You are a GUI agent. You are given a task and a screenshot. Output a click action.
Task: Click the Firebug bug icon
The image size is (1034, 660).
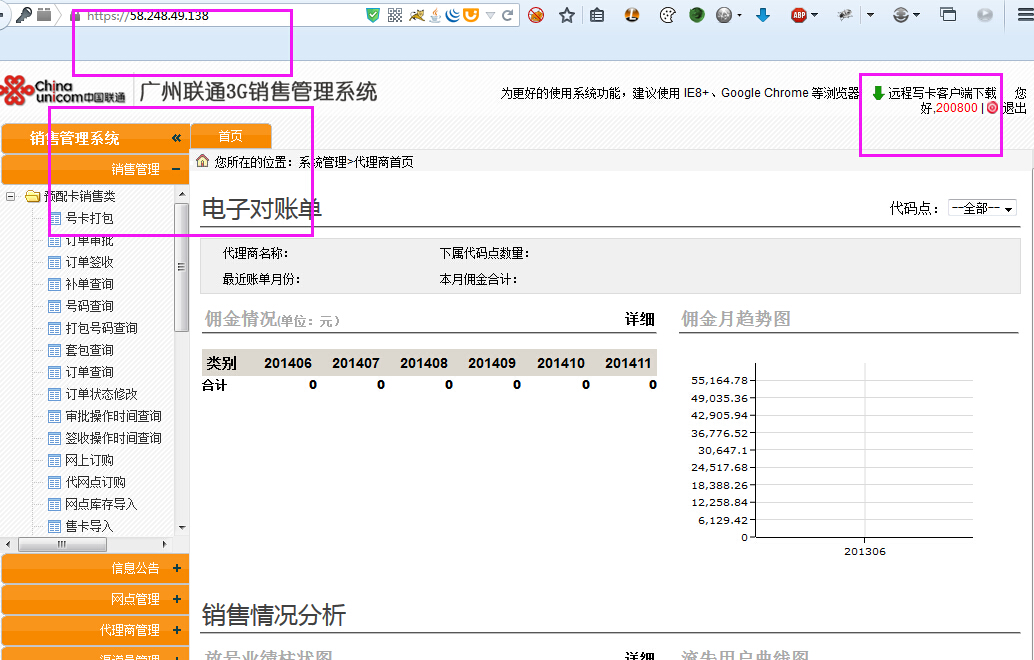tap(845, 15)
